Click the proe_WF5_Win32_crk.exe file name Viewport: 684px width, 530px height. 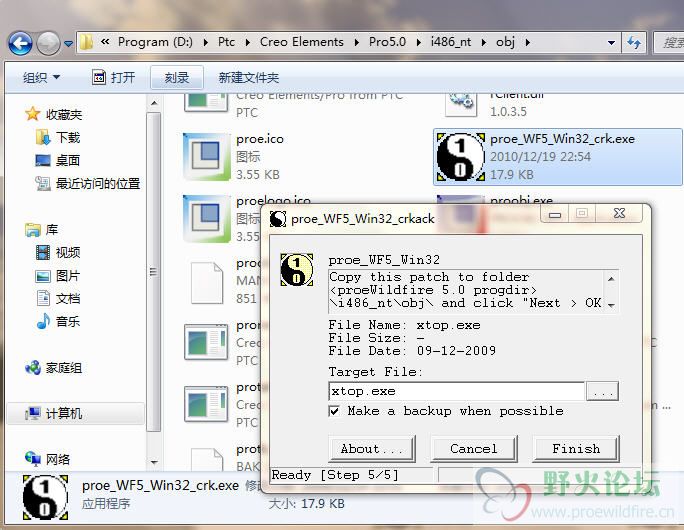(562, 139)
